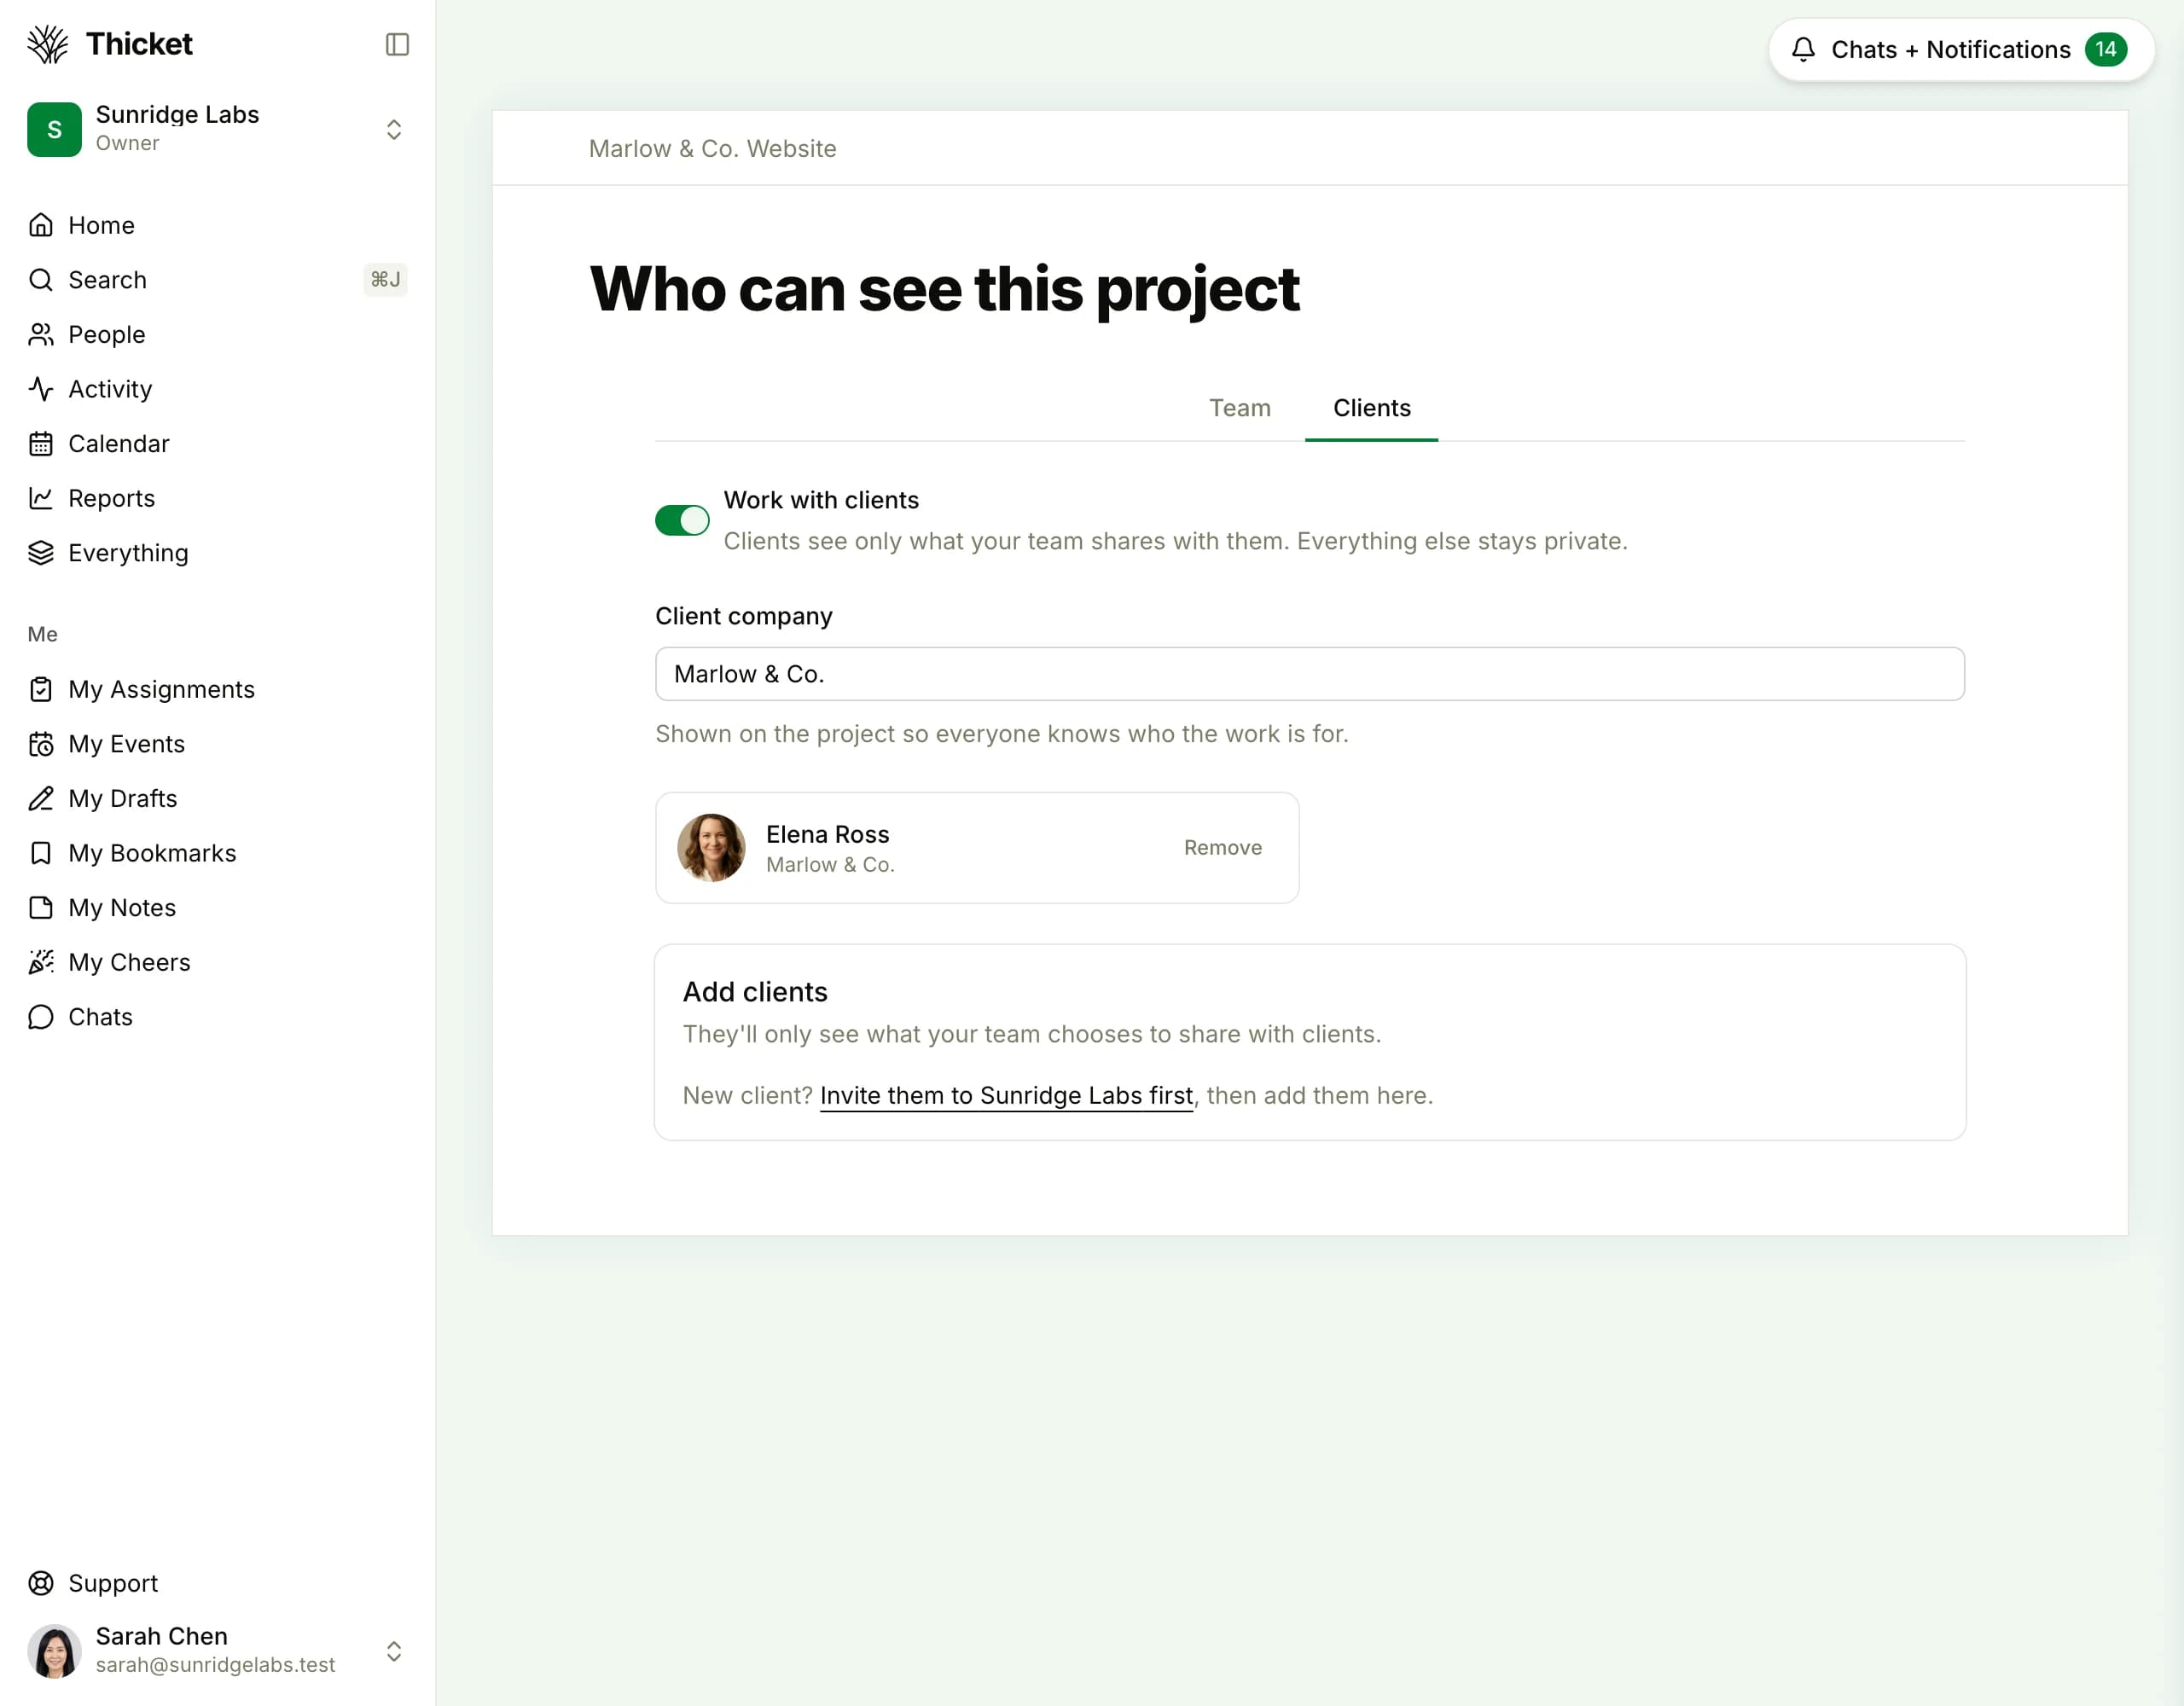2184x1706 pixels.
Task: Collapse the sidebar panel icon
Action: click(397, 44)
